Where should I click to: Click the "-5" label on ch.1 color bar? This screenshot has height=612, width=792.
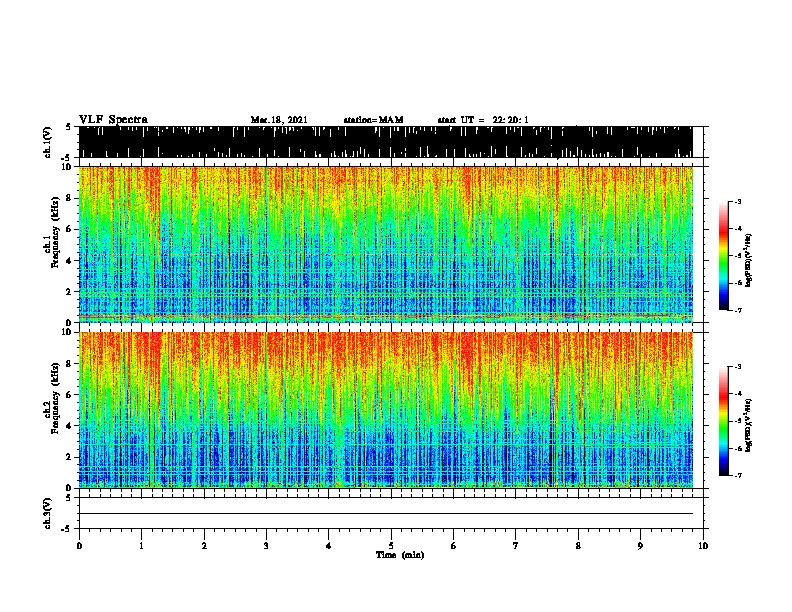click(x=738, y=256)
